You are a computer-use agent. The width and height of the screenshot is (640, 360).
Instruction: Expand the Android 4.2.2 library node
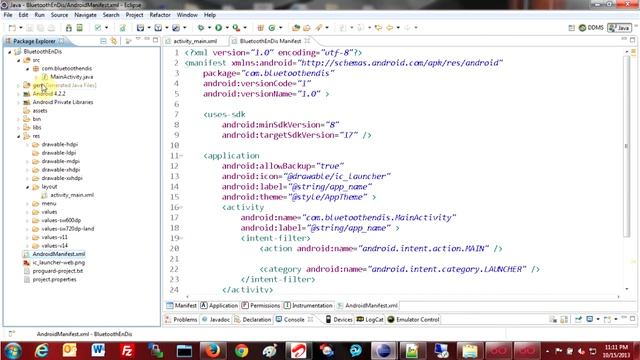[18, 94]
